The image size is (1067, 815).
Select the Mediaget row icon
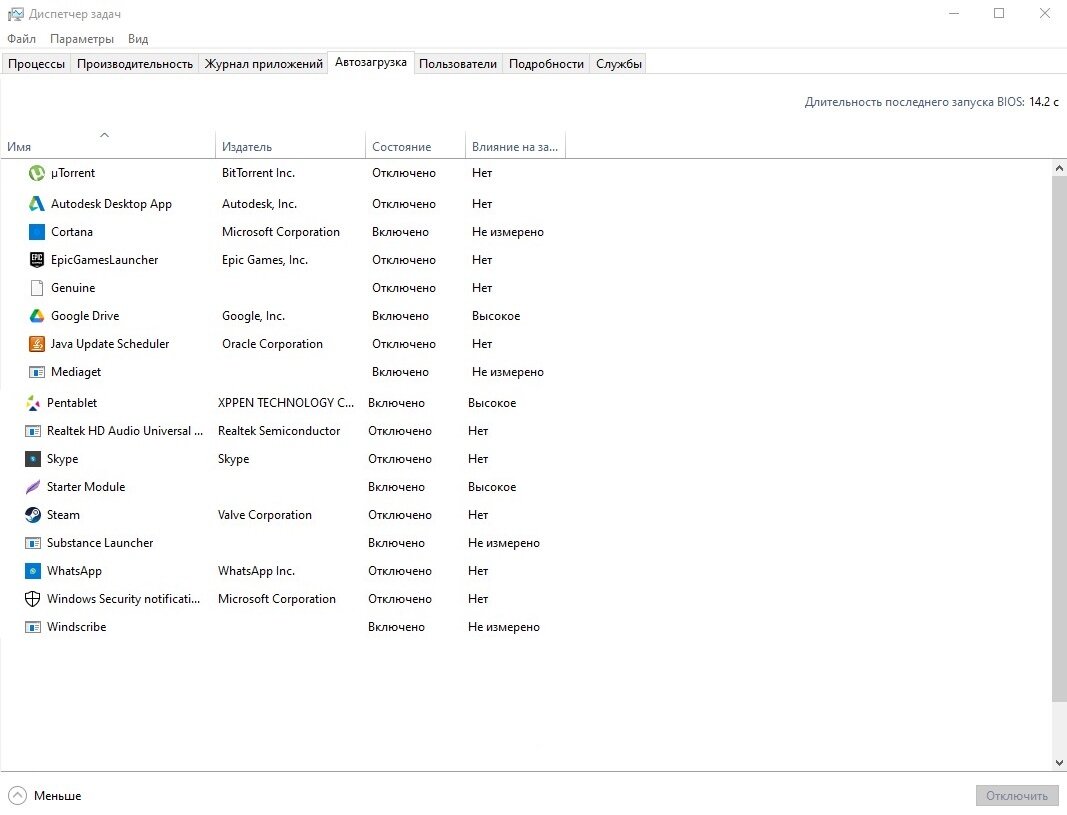[37, 372]
